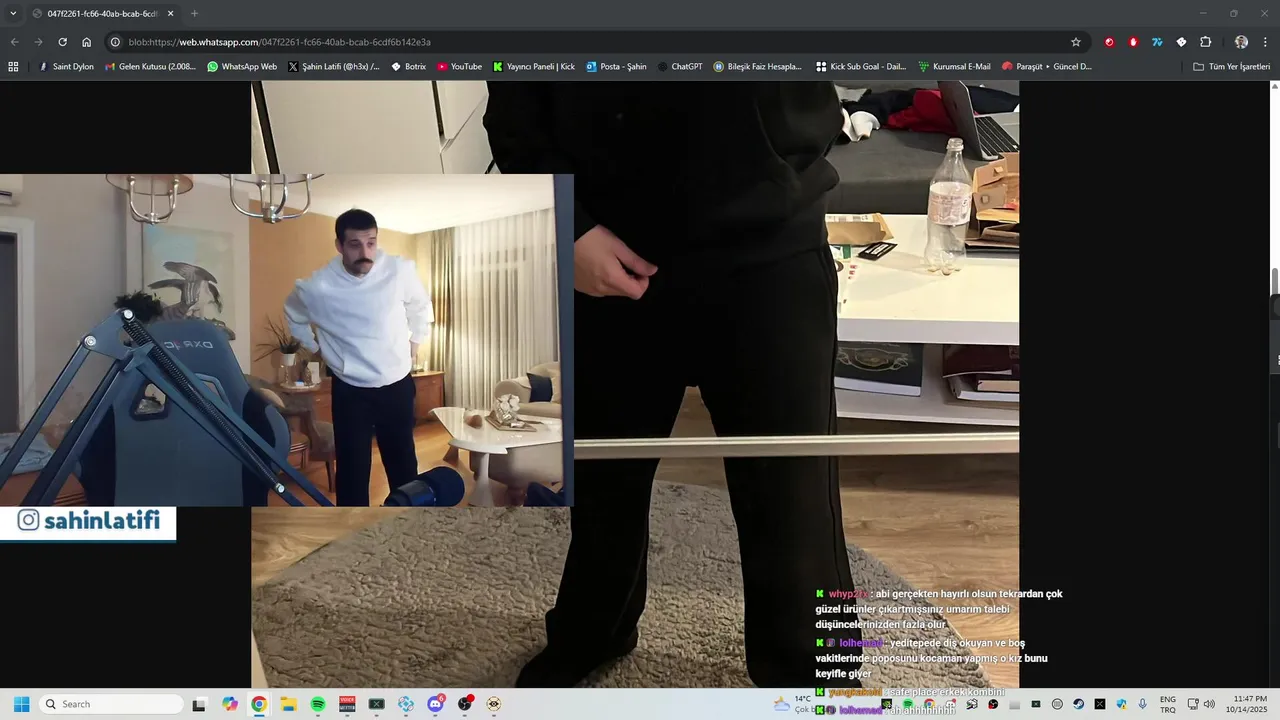
Task: Open File Explorer from the taskbar
Action: point(288,704)
